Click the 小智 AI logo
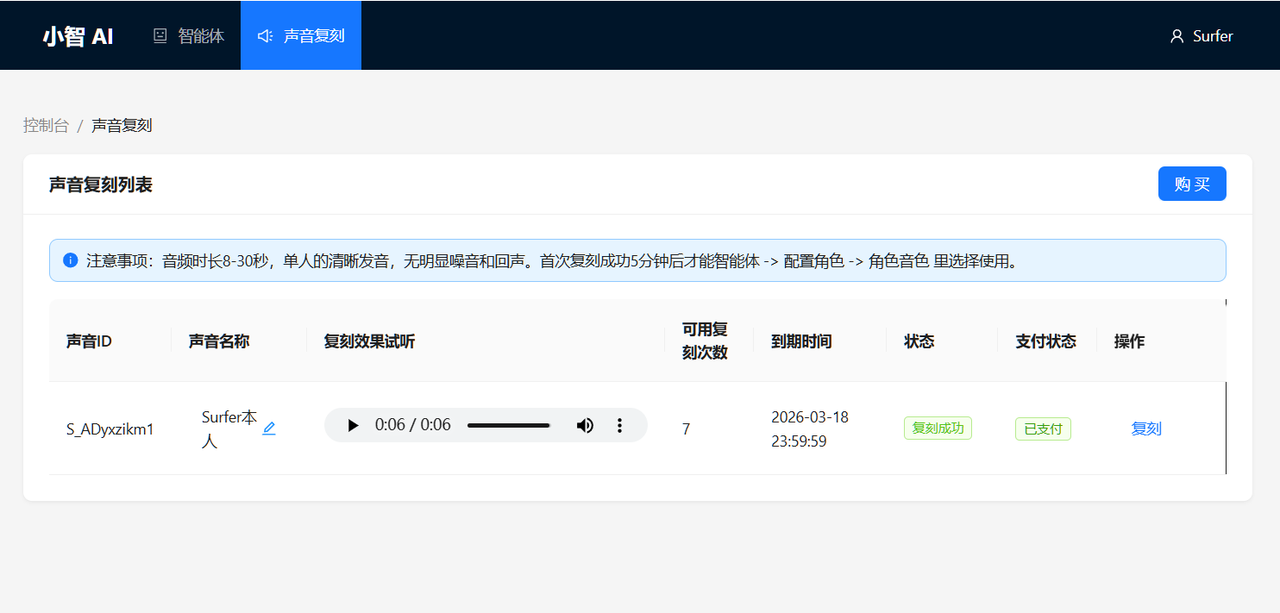 pyautogui.click(x=78, y=36)
